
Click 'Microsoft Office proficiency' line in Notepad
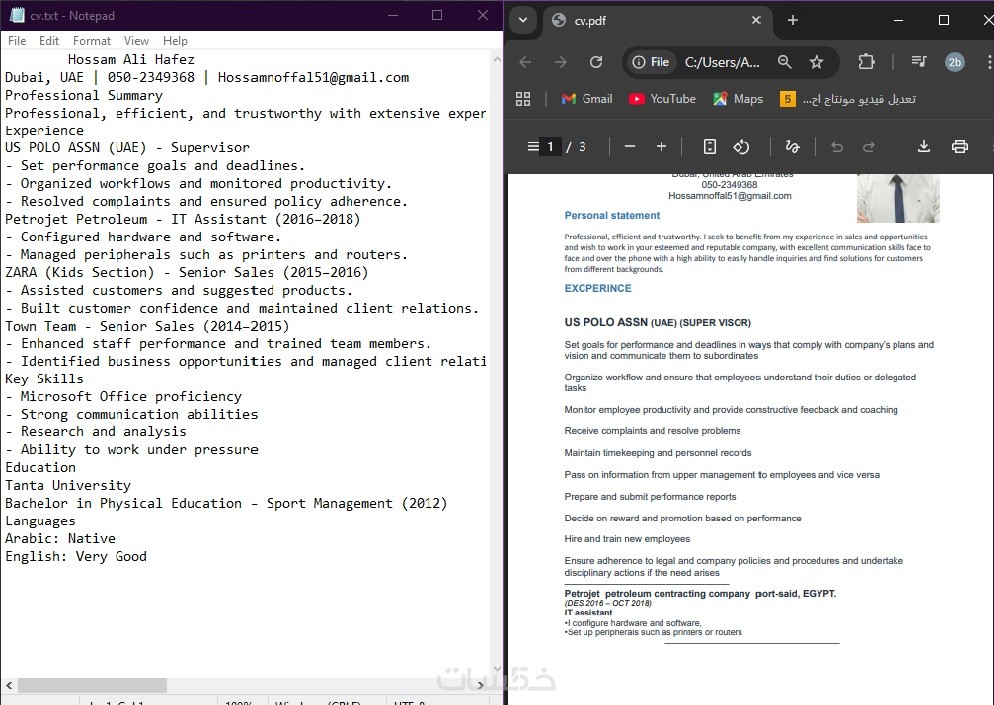(x=124, y=397)
